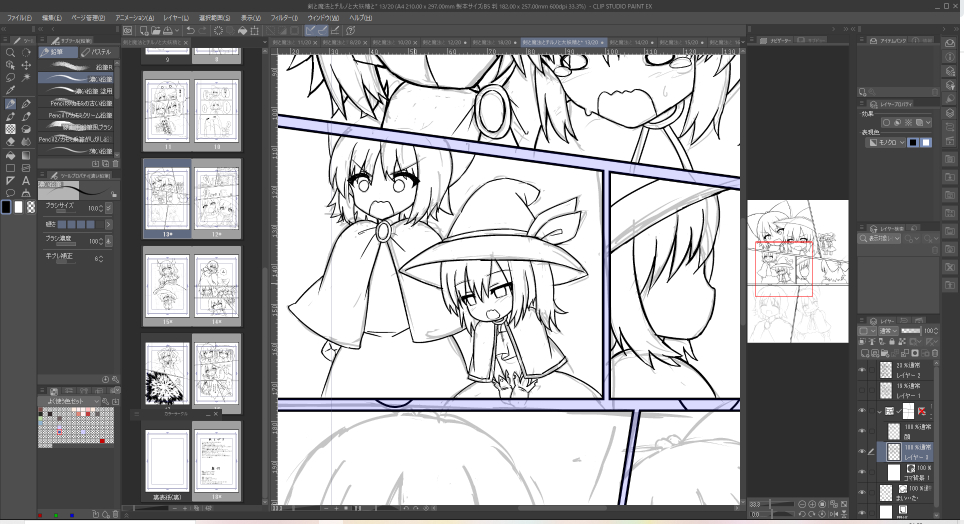Hide the 顔 layer via its eye
Image resolution: width=964 pixels, height=524 pixels.
click(862, 431)
